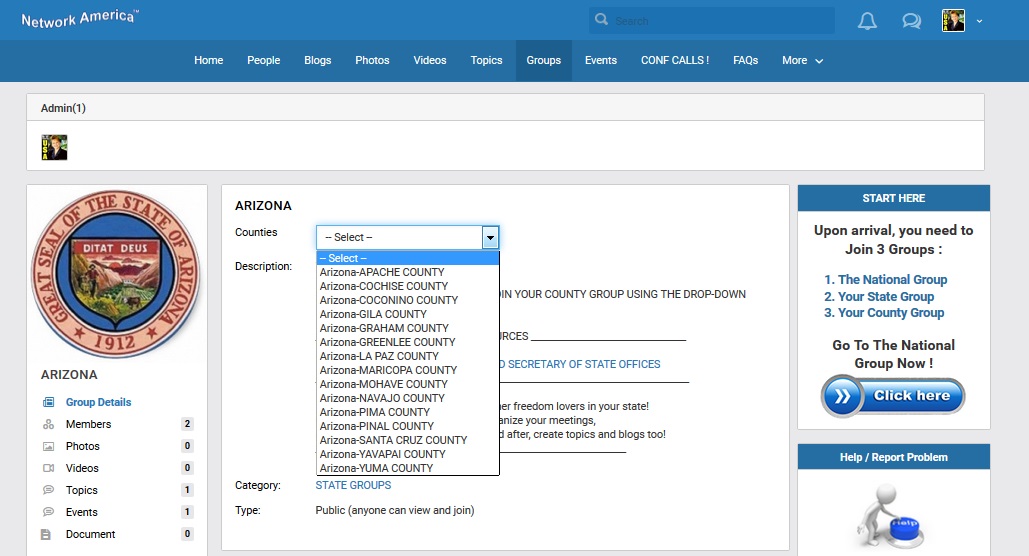Open the messages chat bubble icon
This screenshot has width=1029, height=556.
click(x=911, y=21)
